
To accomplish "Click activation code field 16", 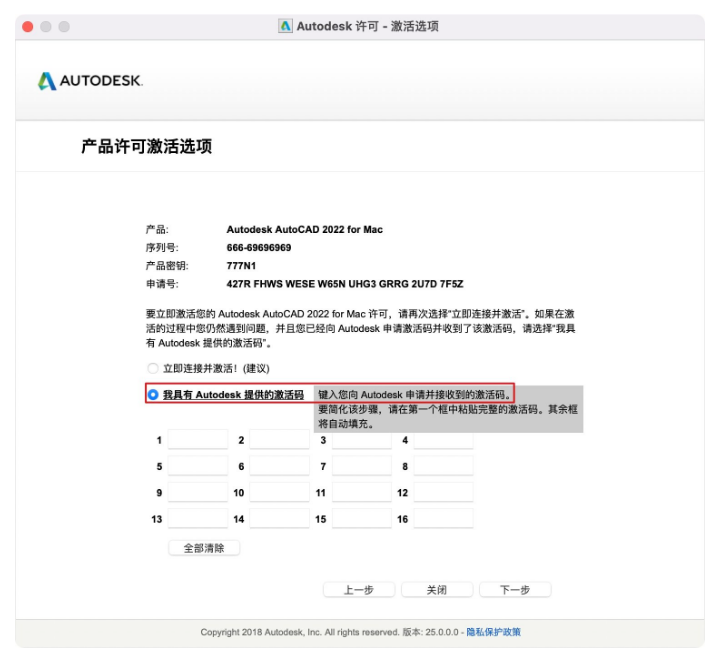I will [444, 519].
